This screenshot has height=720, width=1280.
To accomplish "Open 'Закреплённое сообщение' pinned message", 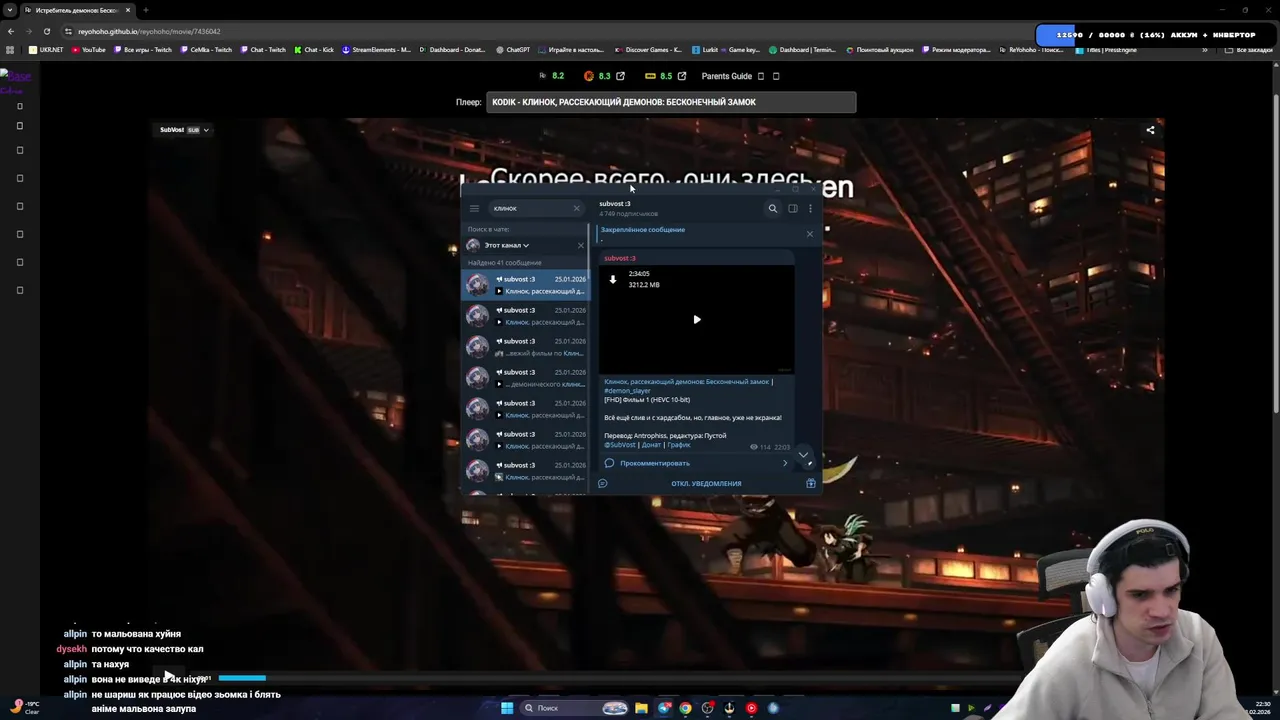I will 643,230.
